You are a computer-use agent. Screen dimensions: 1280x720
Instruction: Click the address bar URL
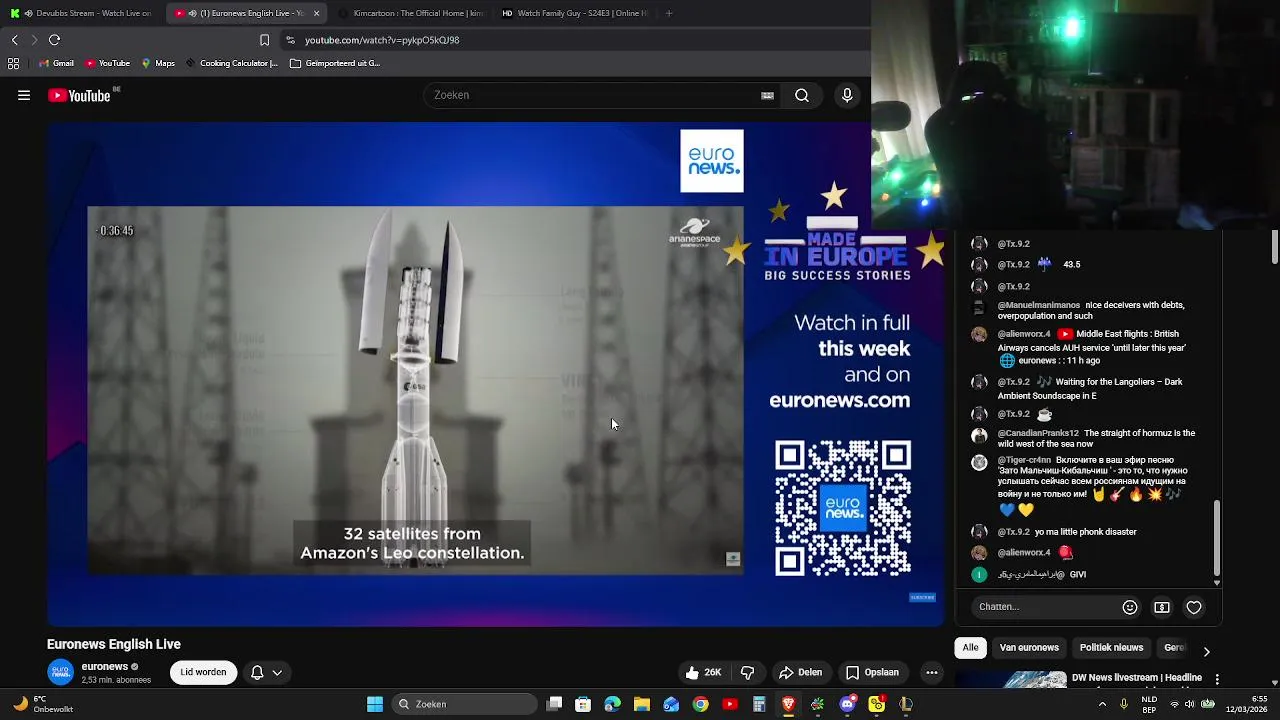[x=382, y=40]
